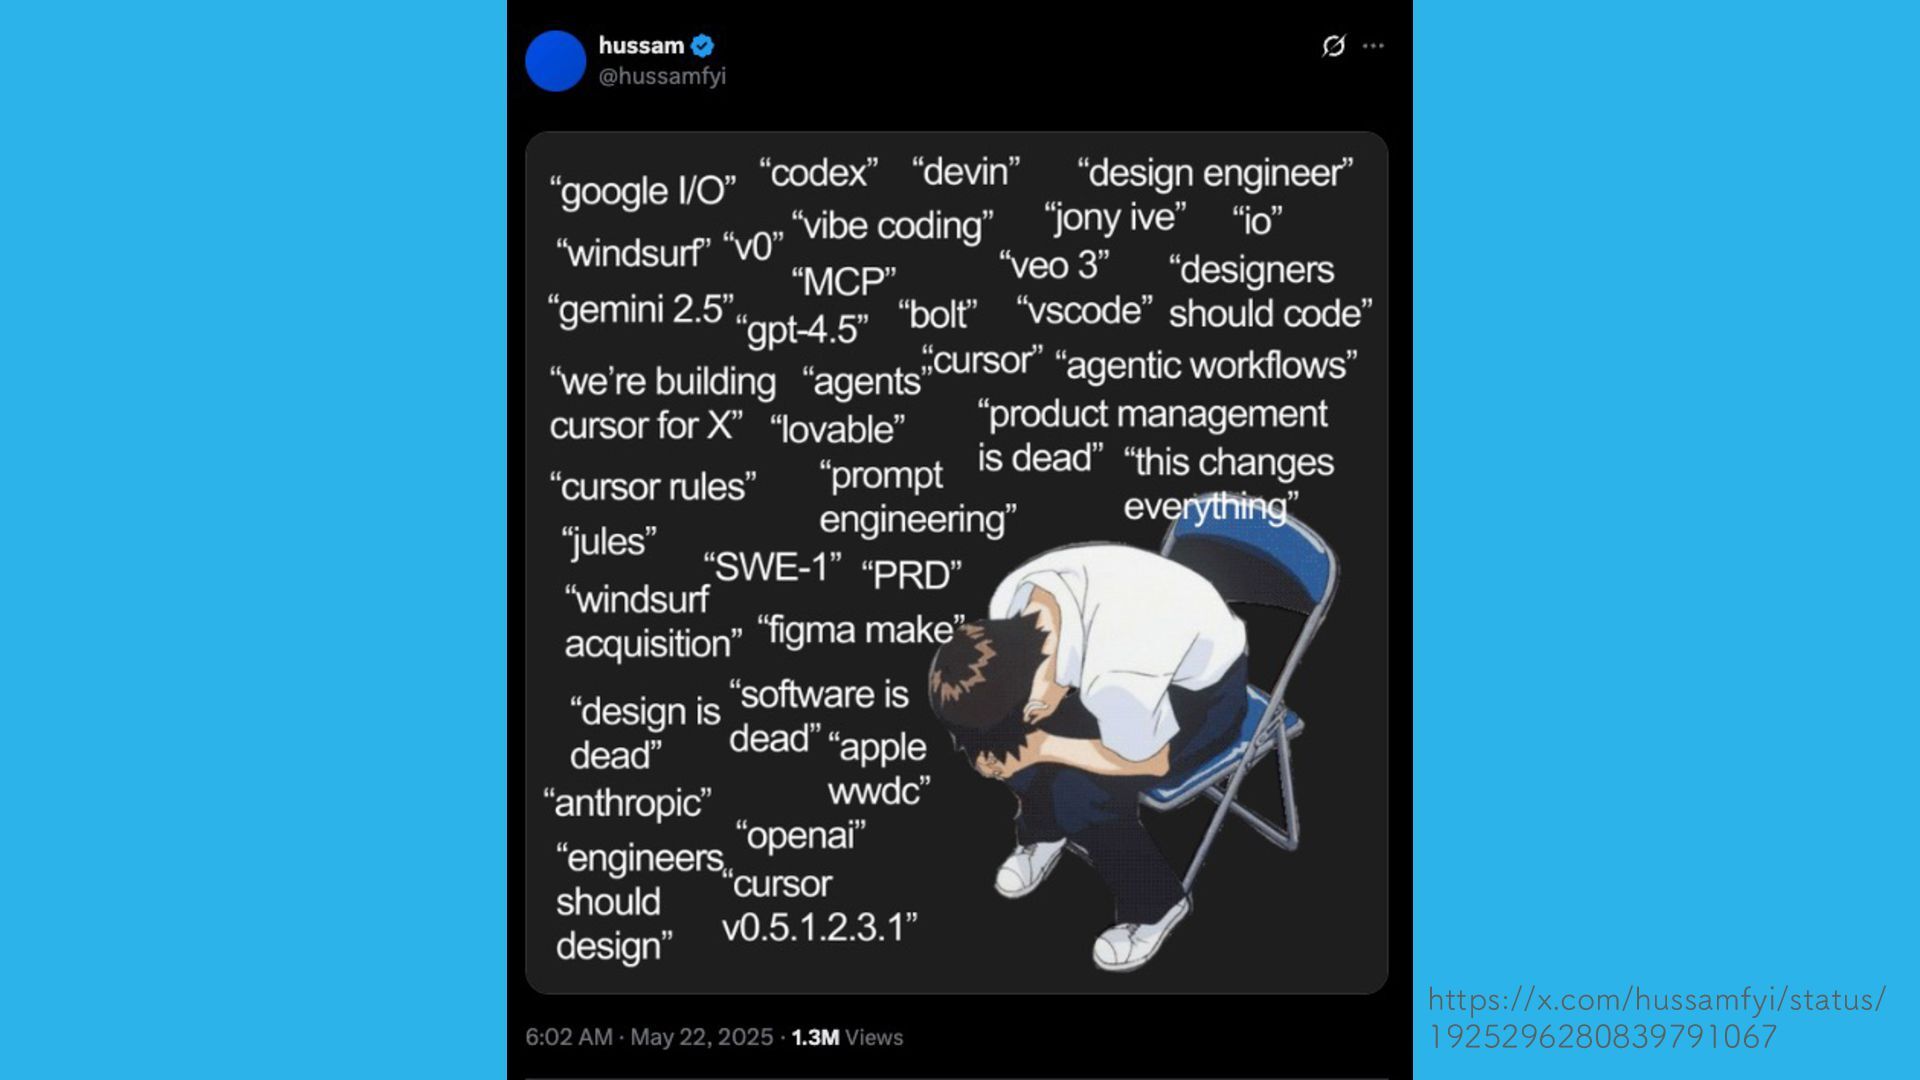This screenshot has height=1080, width=1920.
Task: Click the "vibe coding" phrase in image
Action: click(892, 226)
